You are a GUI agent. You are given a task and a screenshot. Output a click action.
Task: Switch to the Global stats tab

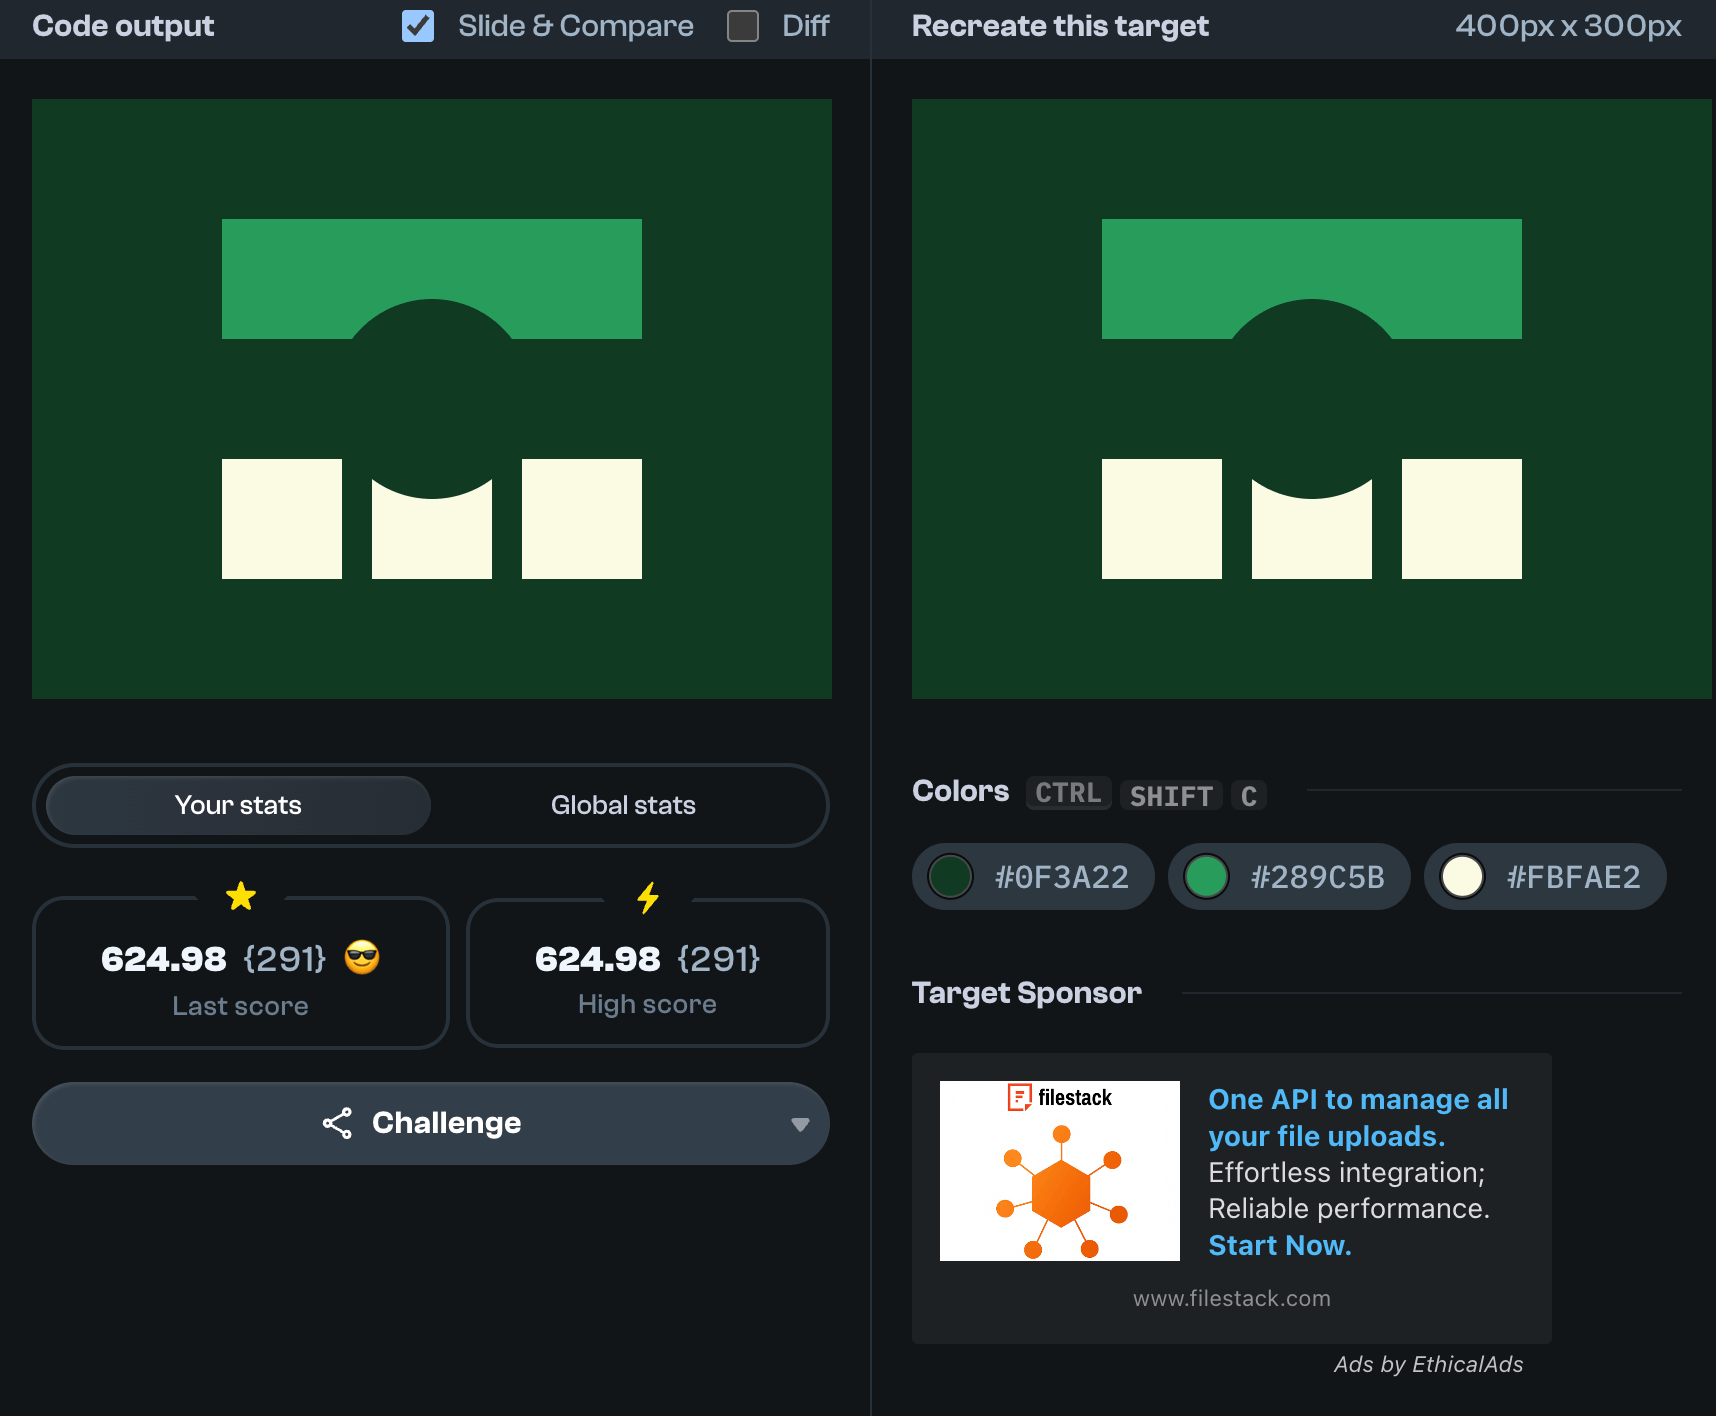(623, 805)
